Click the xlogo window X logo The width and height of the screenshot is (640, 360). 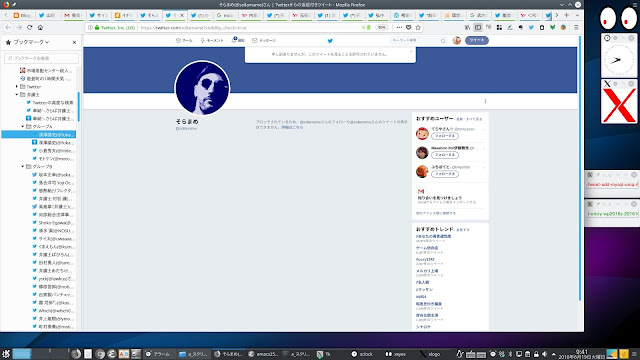point(619,105)
